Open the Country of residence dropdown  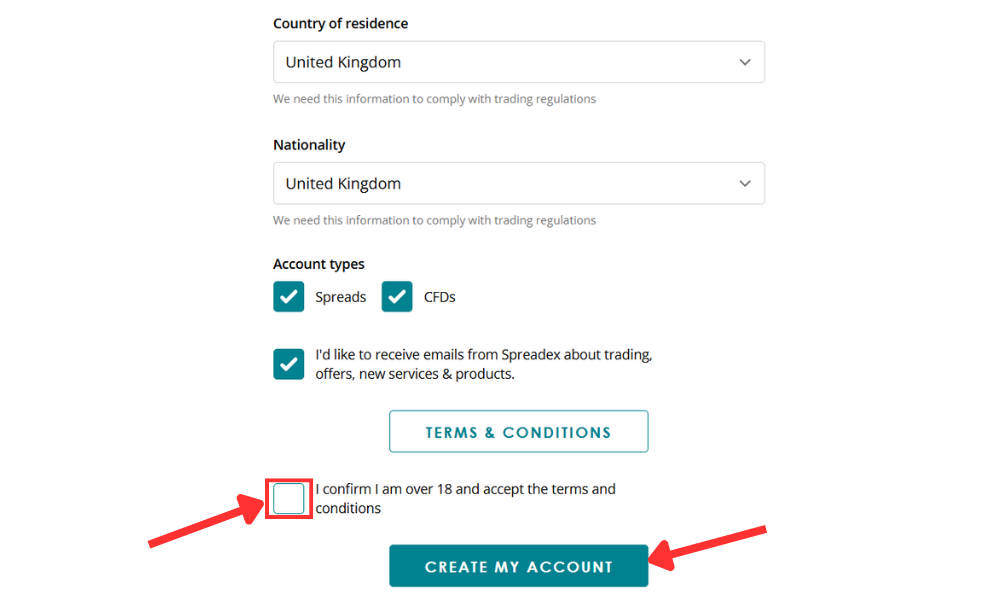518,62
